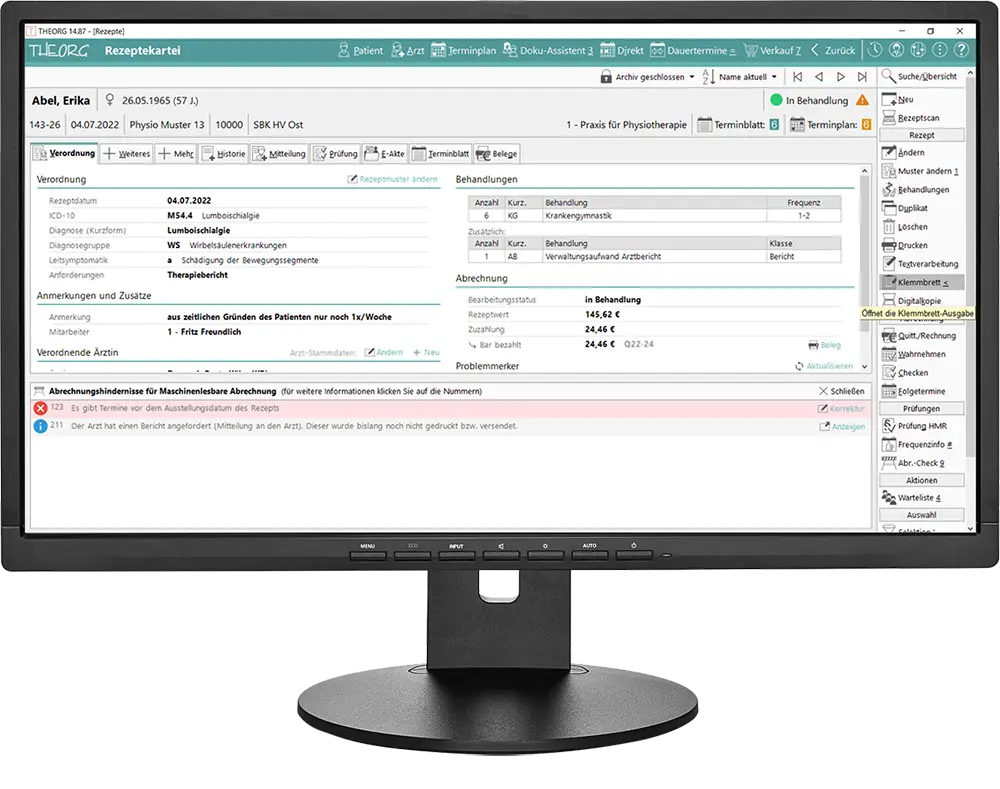Open Terminplan from top toolbar
The height and width of the screenshot is (789, 1000).
[x=463, y=50]
